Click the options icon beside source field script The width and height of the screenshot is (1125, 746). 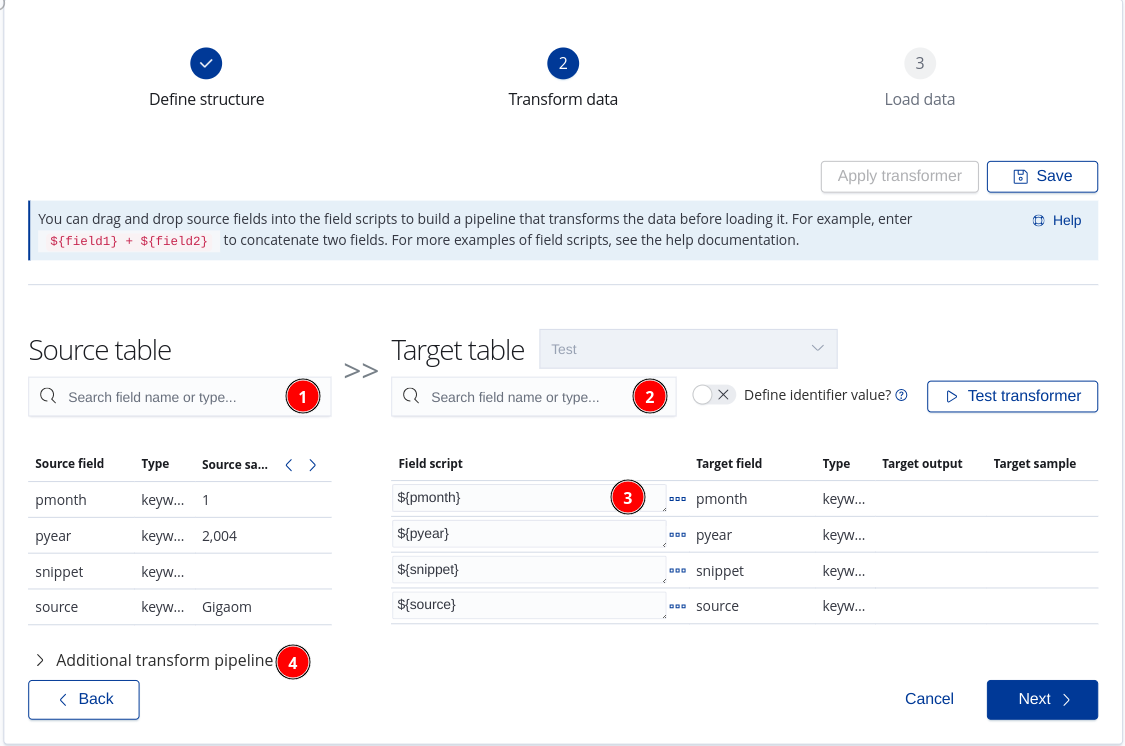678,606
